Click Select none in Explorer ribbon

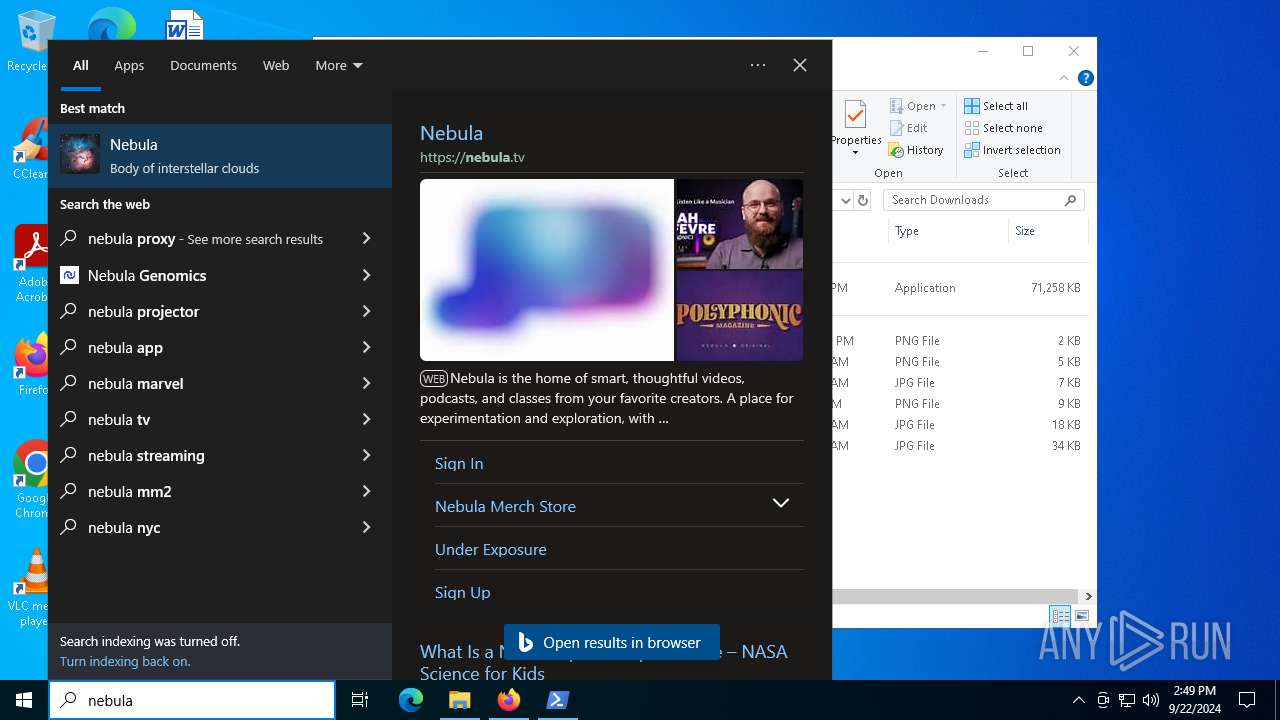(1003, 128)
